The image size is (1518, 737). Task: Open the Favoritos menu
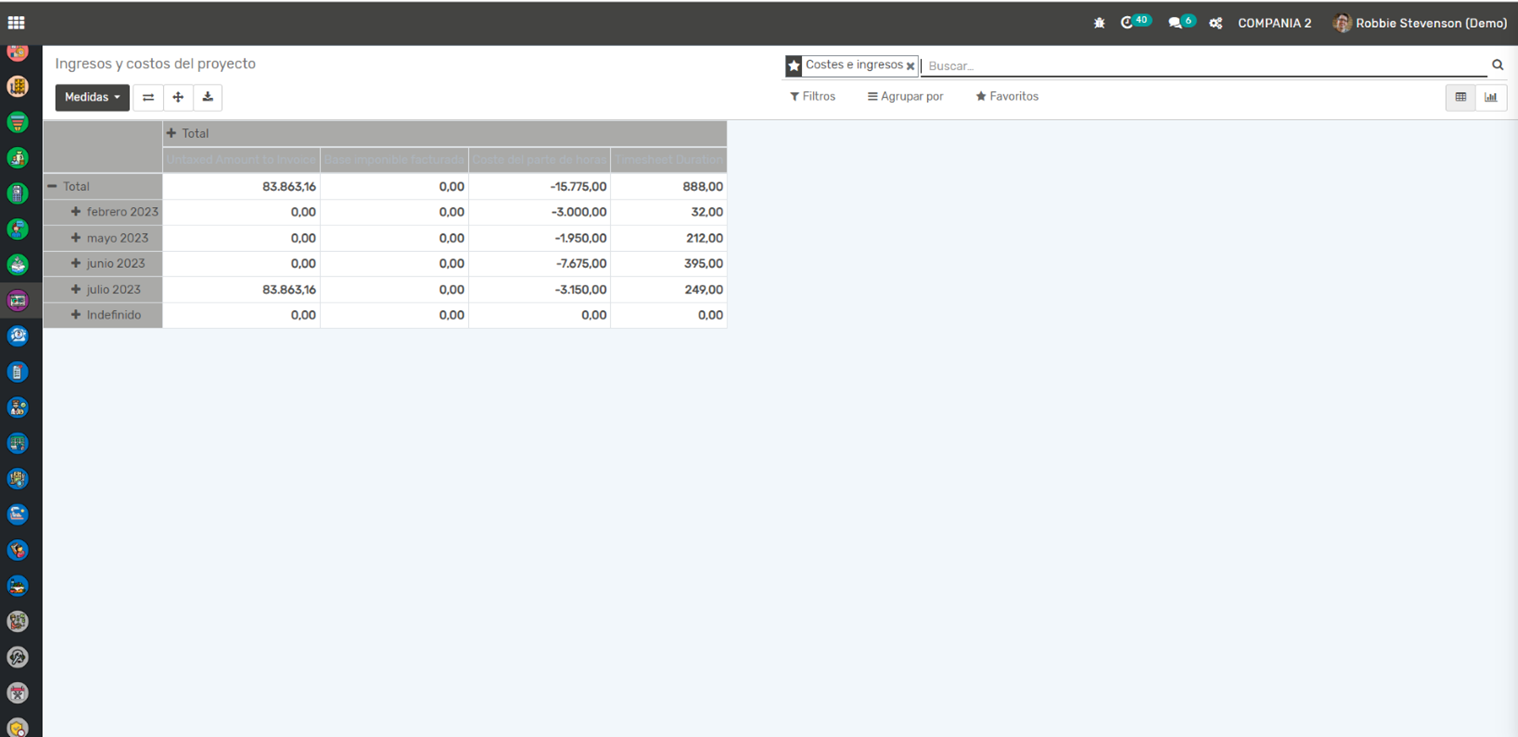click(x=1007, y=96)
